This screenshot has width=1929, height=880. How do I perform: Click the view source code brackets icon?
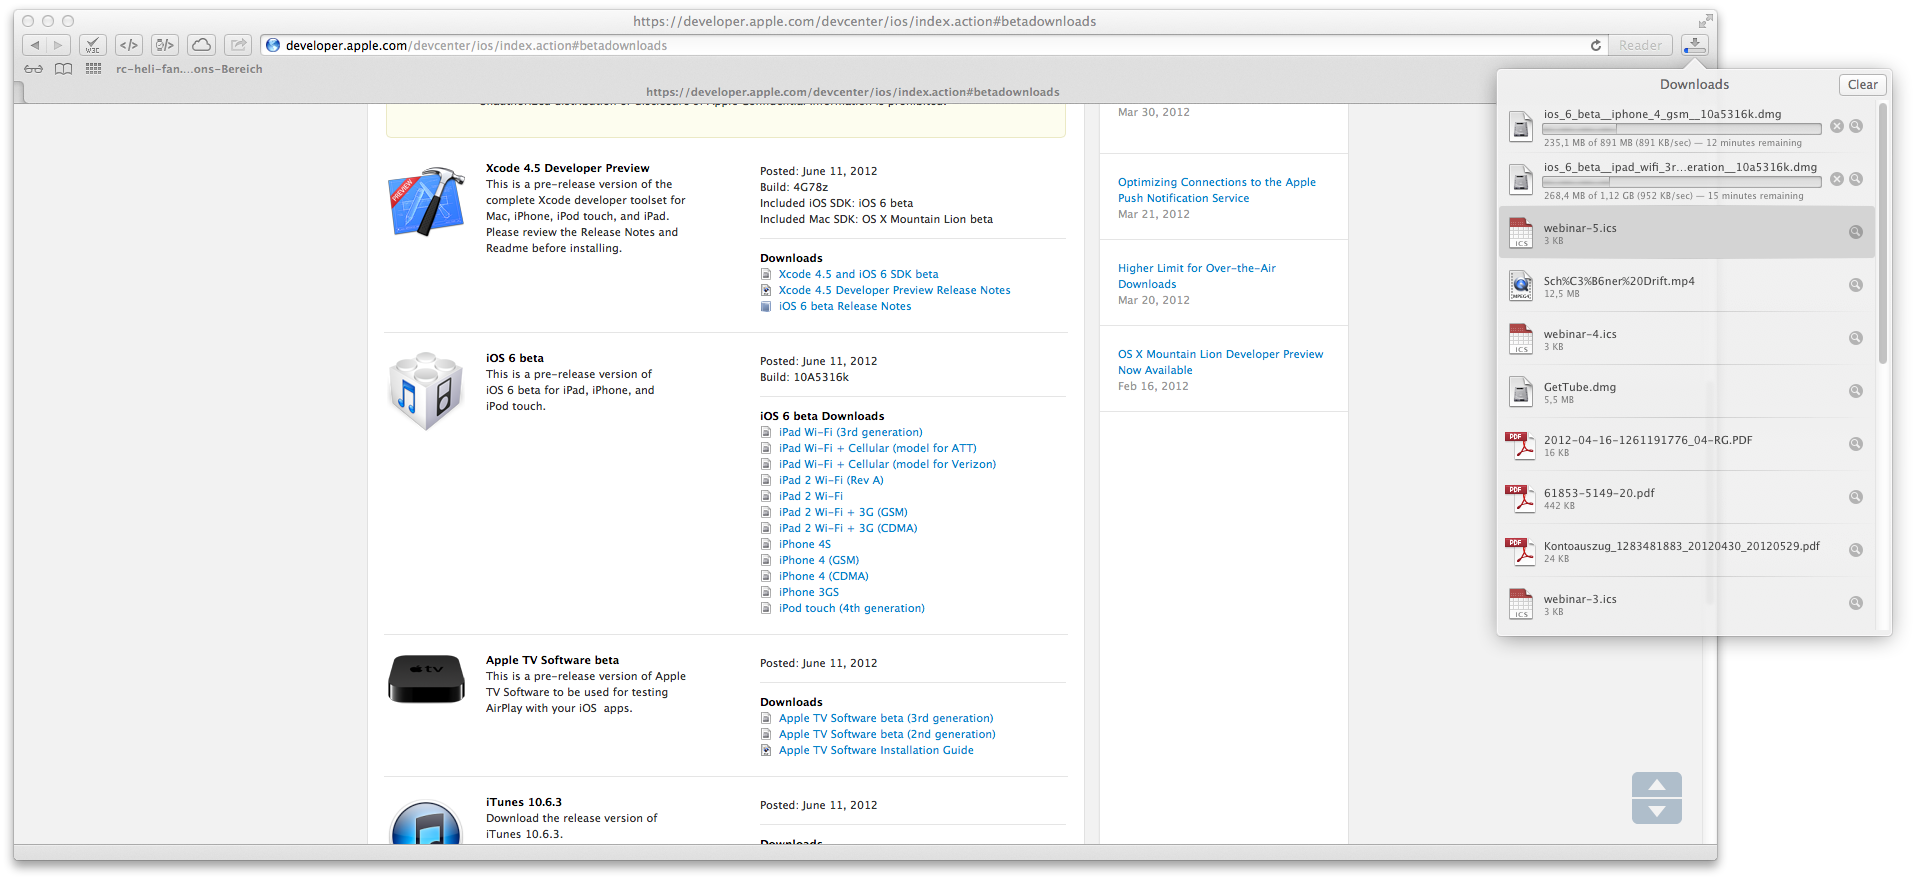tap(129, 45)
